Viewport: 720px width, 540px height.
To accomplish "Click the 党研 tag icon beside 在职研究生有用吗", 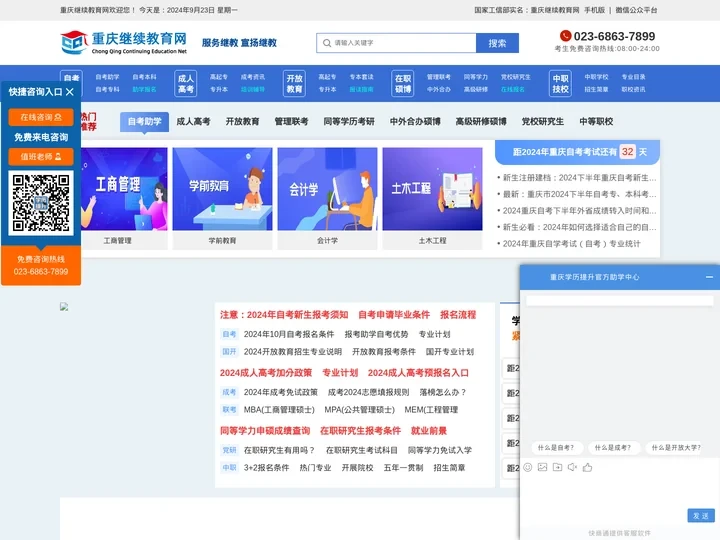I will [229, 450].
